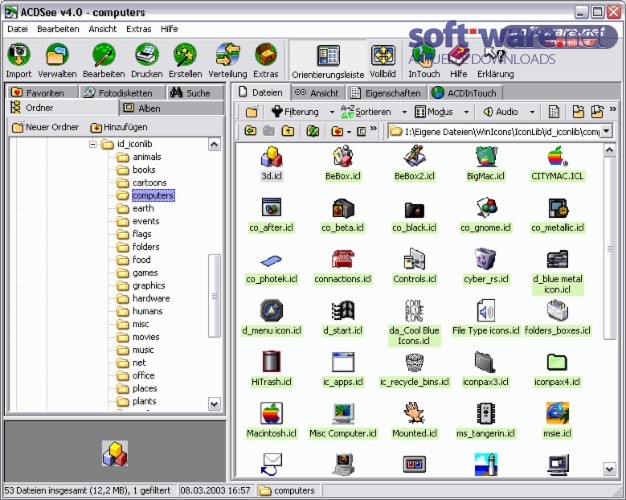Viewport: 626px width, 500px height.
Task: Go up one folder level
Action: tap(288, 131)
